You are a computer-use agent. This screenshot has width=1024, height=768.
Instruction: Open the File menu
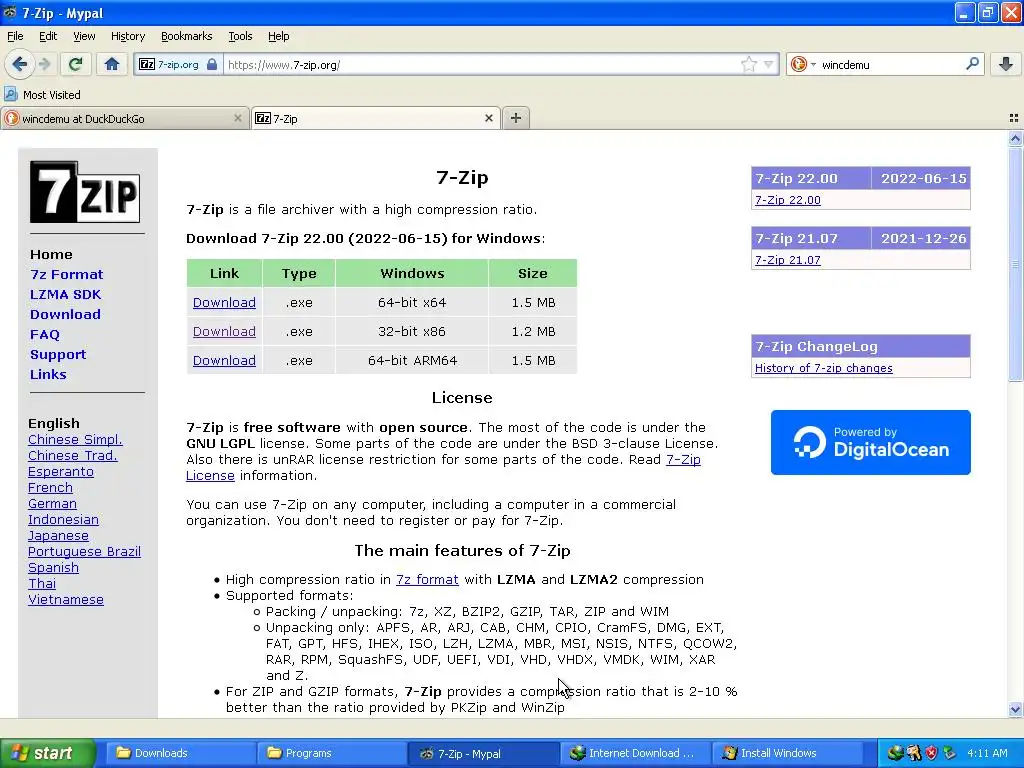point(15,36)
